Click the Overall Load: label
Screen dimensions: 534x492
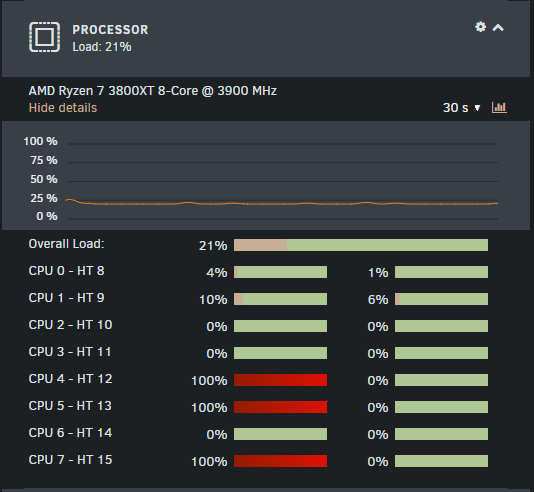pos(66,244)
